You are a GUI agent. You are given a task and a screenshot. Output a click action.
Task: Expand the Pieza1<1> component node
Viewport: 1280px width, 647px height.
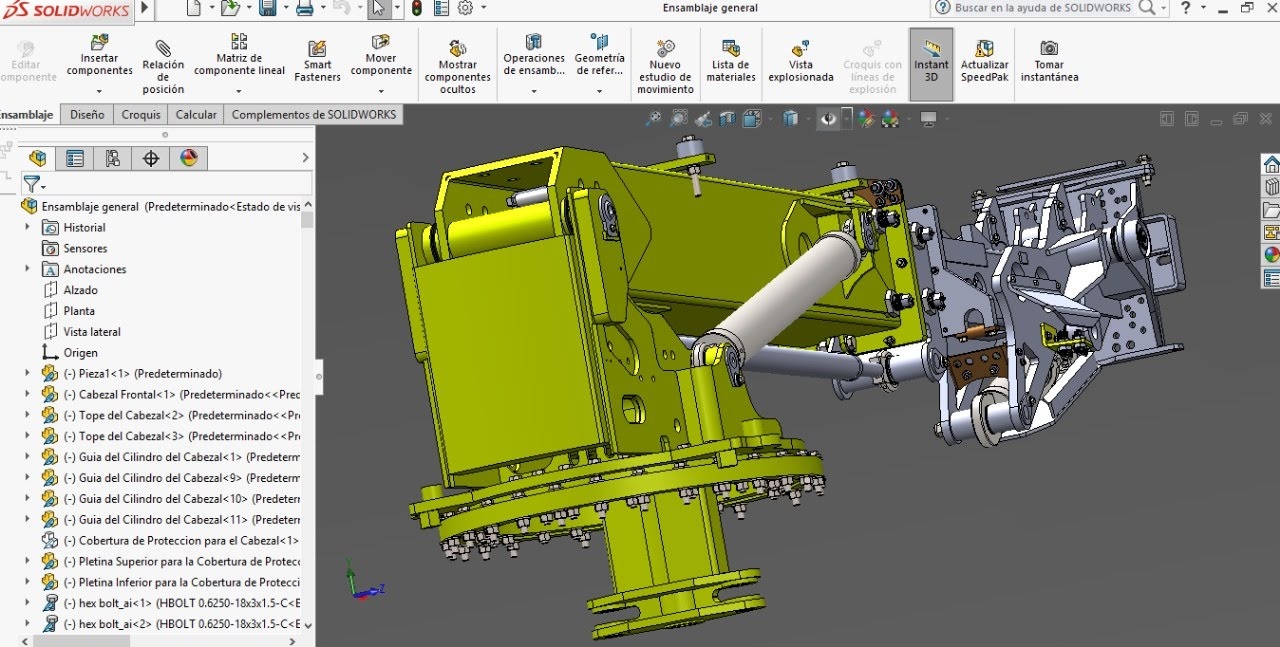[28, 373]
